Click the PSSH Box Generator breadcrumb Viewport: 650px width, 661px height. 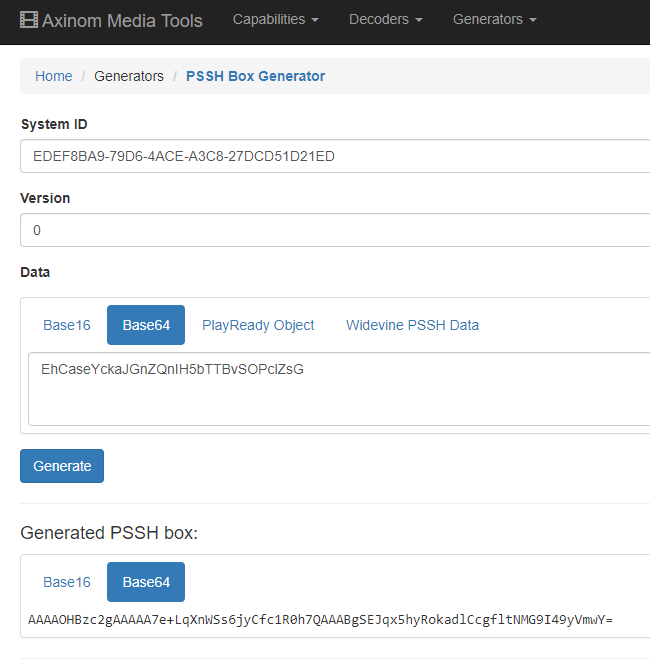[255, 76]
